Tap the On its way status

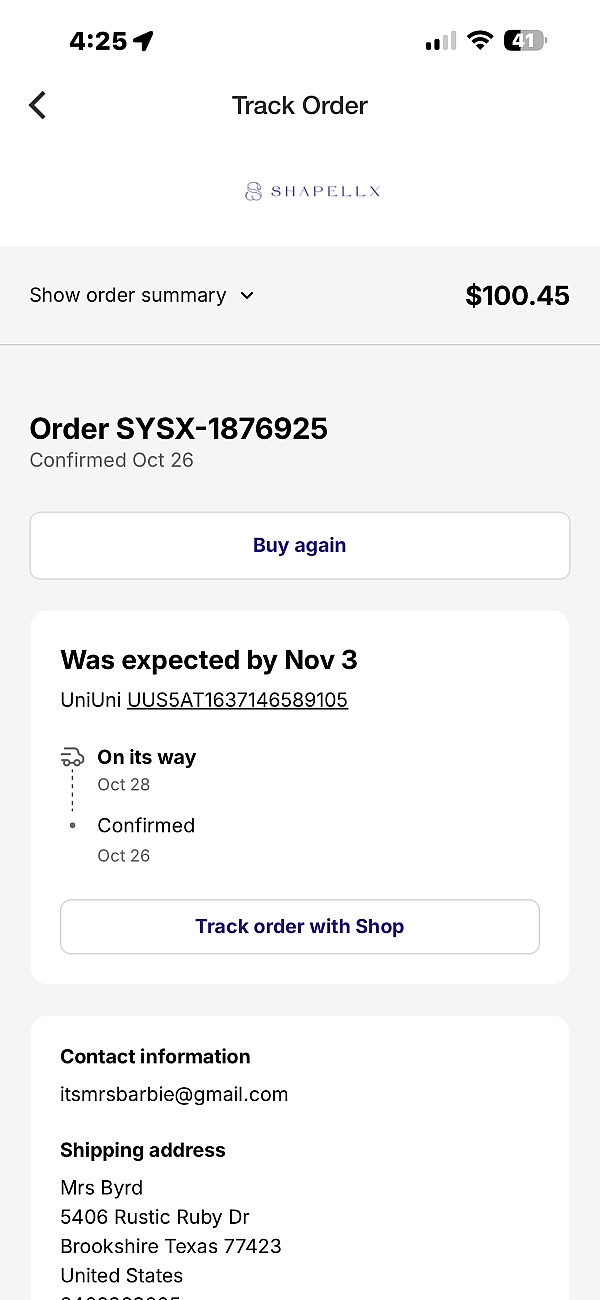click(146, 757)
